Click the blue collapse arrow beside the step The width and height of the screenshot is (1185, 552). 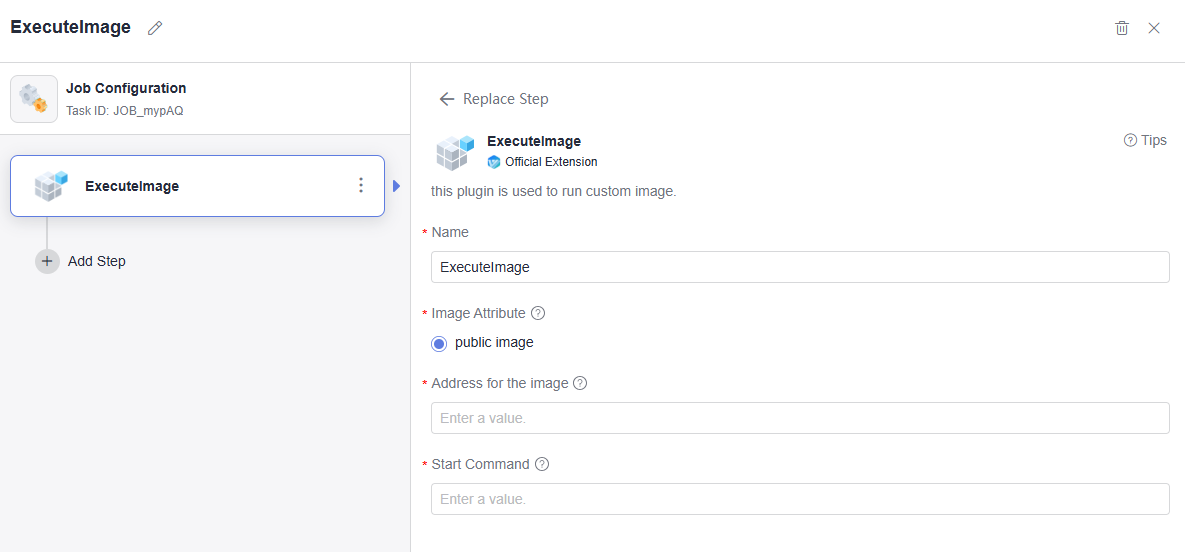[396, 186]
